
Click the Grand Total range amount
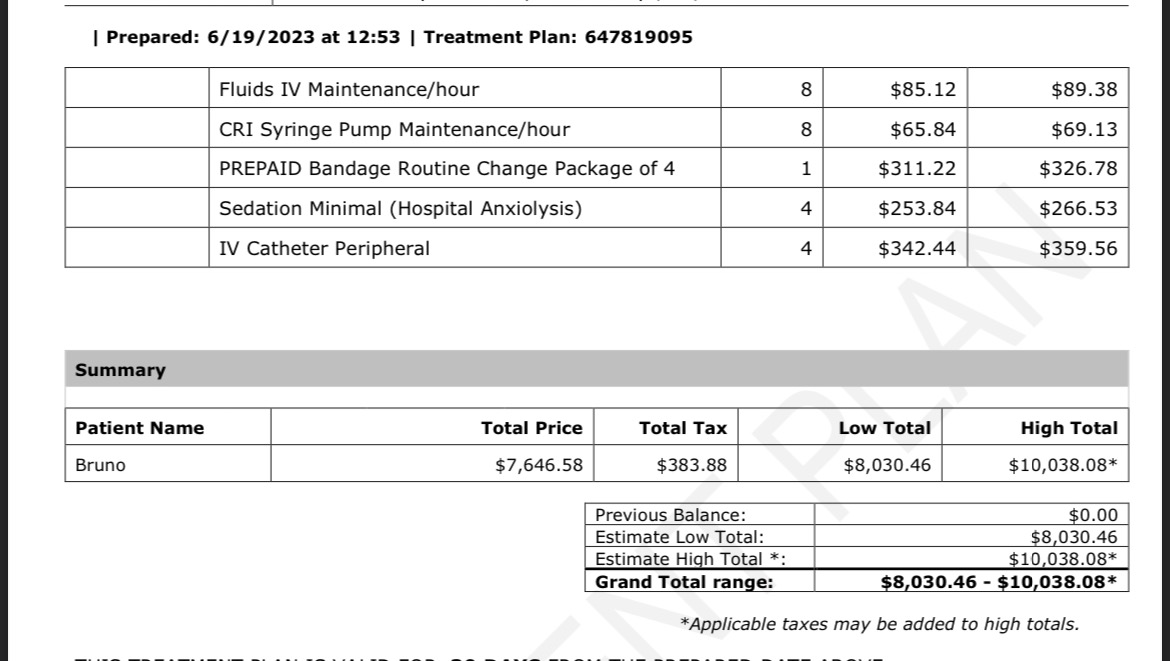pos(997,582)
